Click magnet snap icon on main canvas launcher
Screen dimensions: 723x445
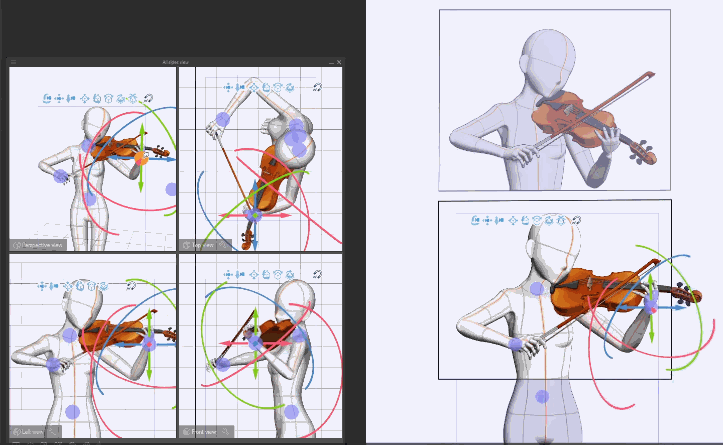[576, 220]
